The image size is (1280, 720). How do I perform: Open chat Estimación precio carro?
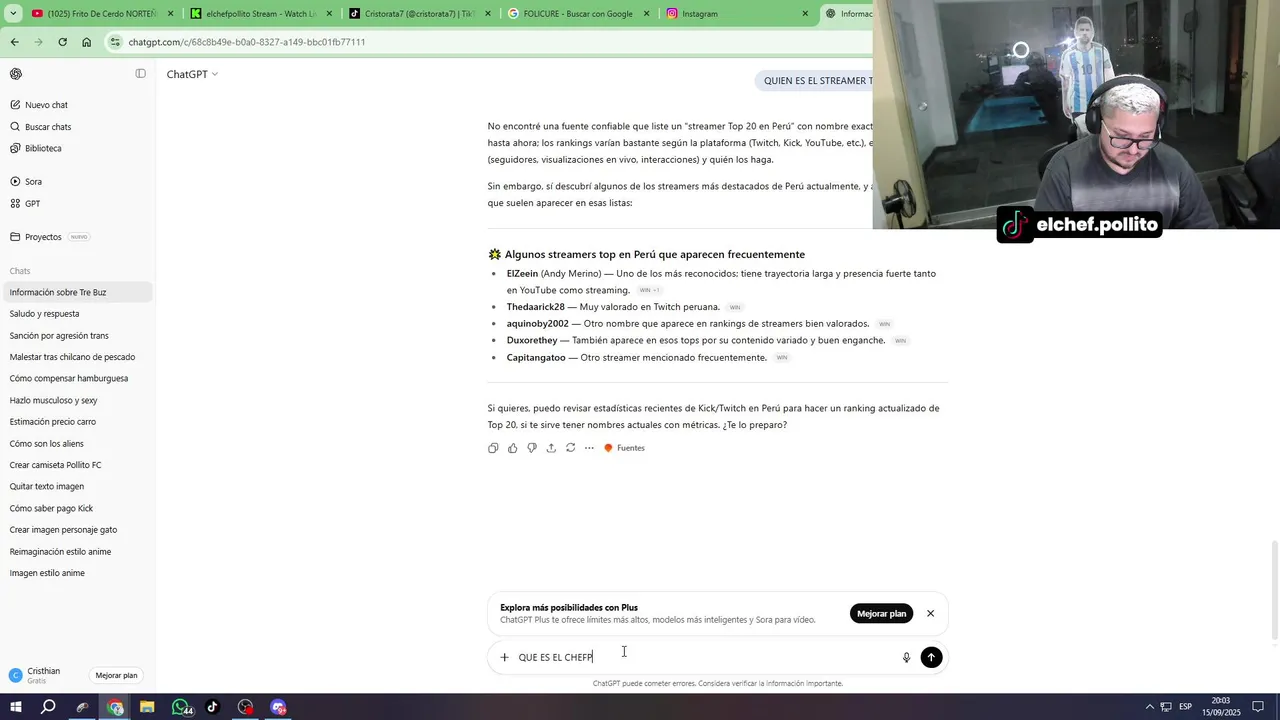[78, 422]
